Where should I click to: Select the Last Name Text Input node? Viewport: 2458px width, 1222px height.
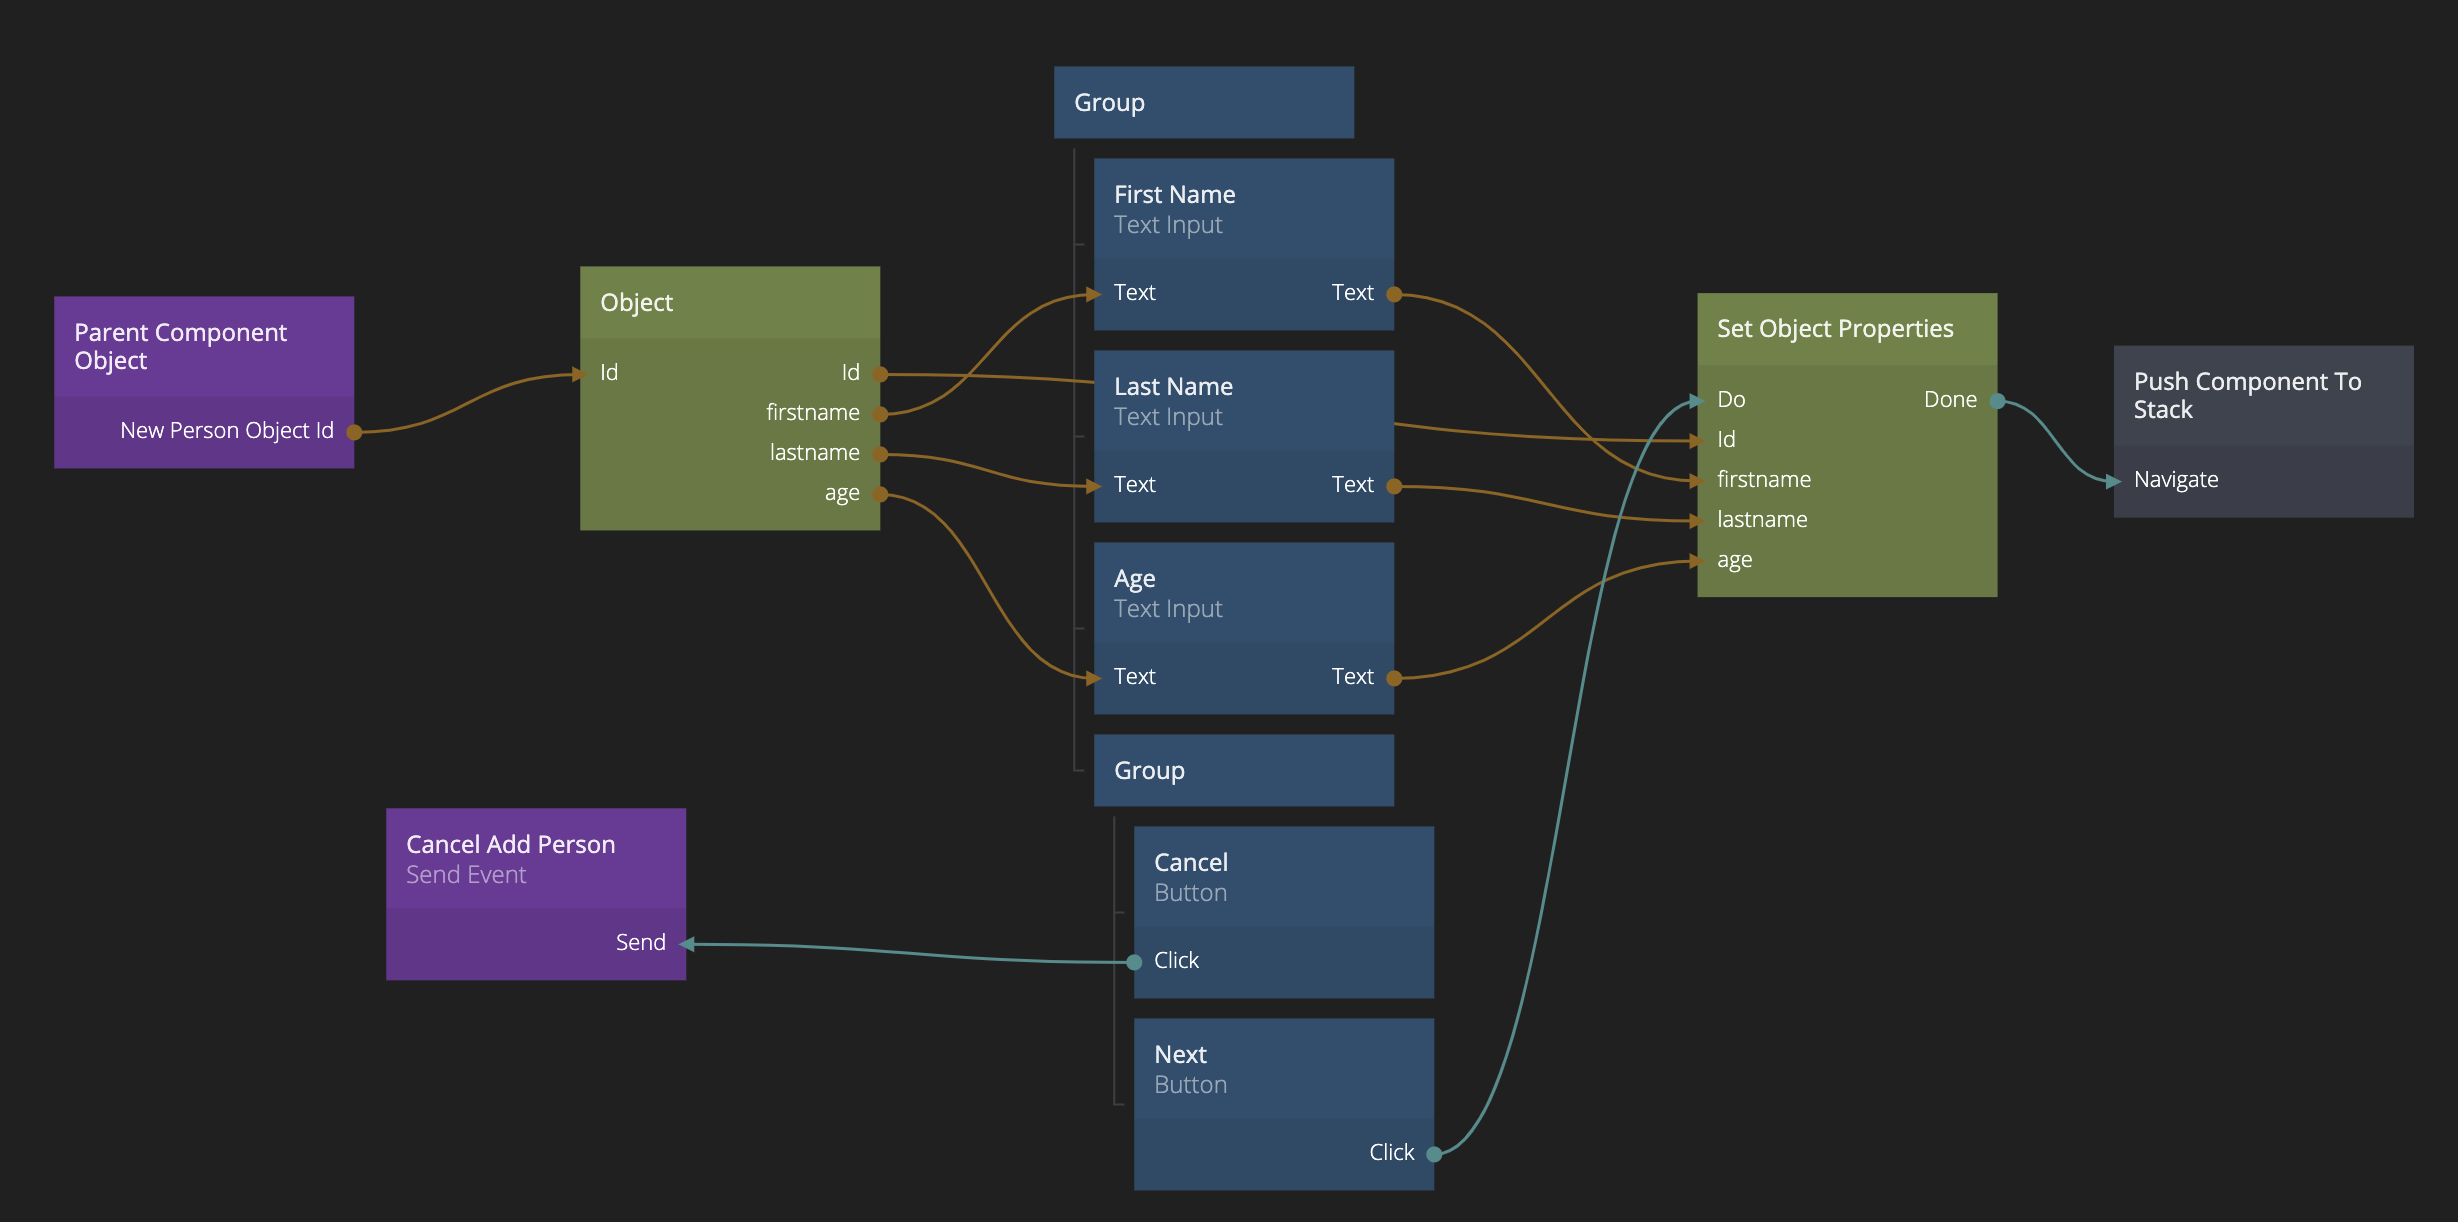coord(1243,401)
